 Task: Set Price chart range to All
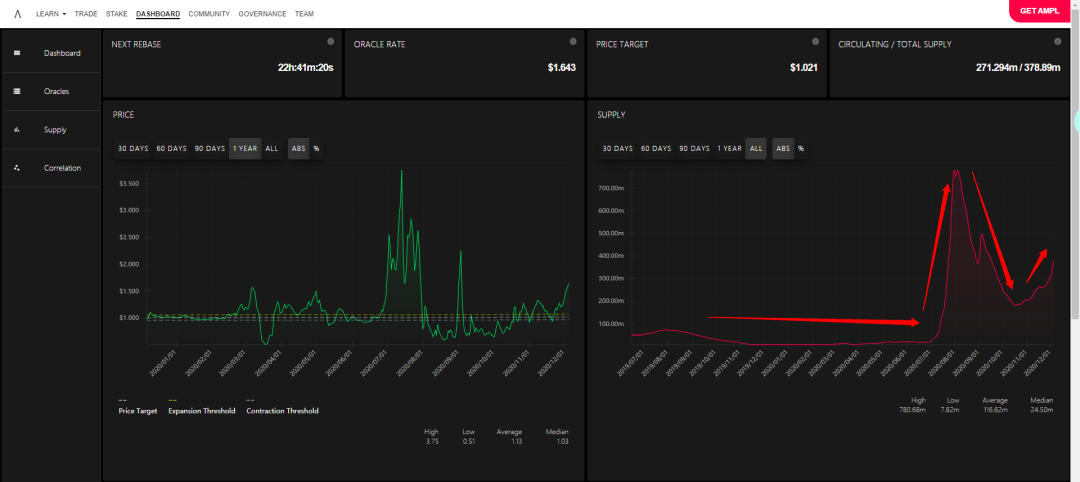tap(271, 149)
